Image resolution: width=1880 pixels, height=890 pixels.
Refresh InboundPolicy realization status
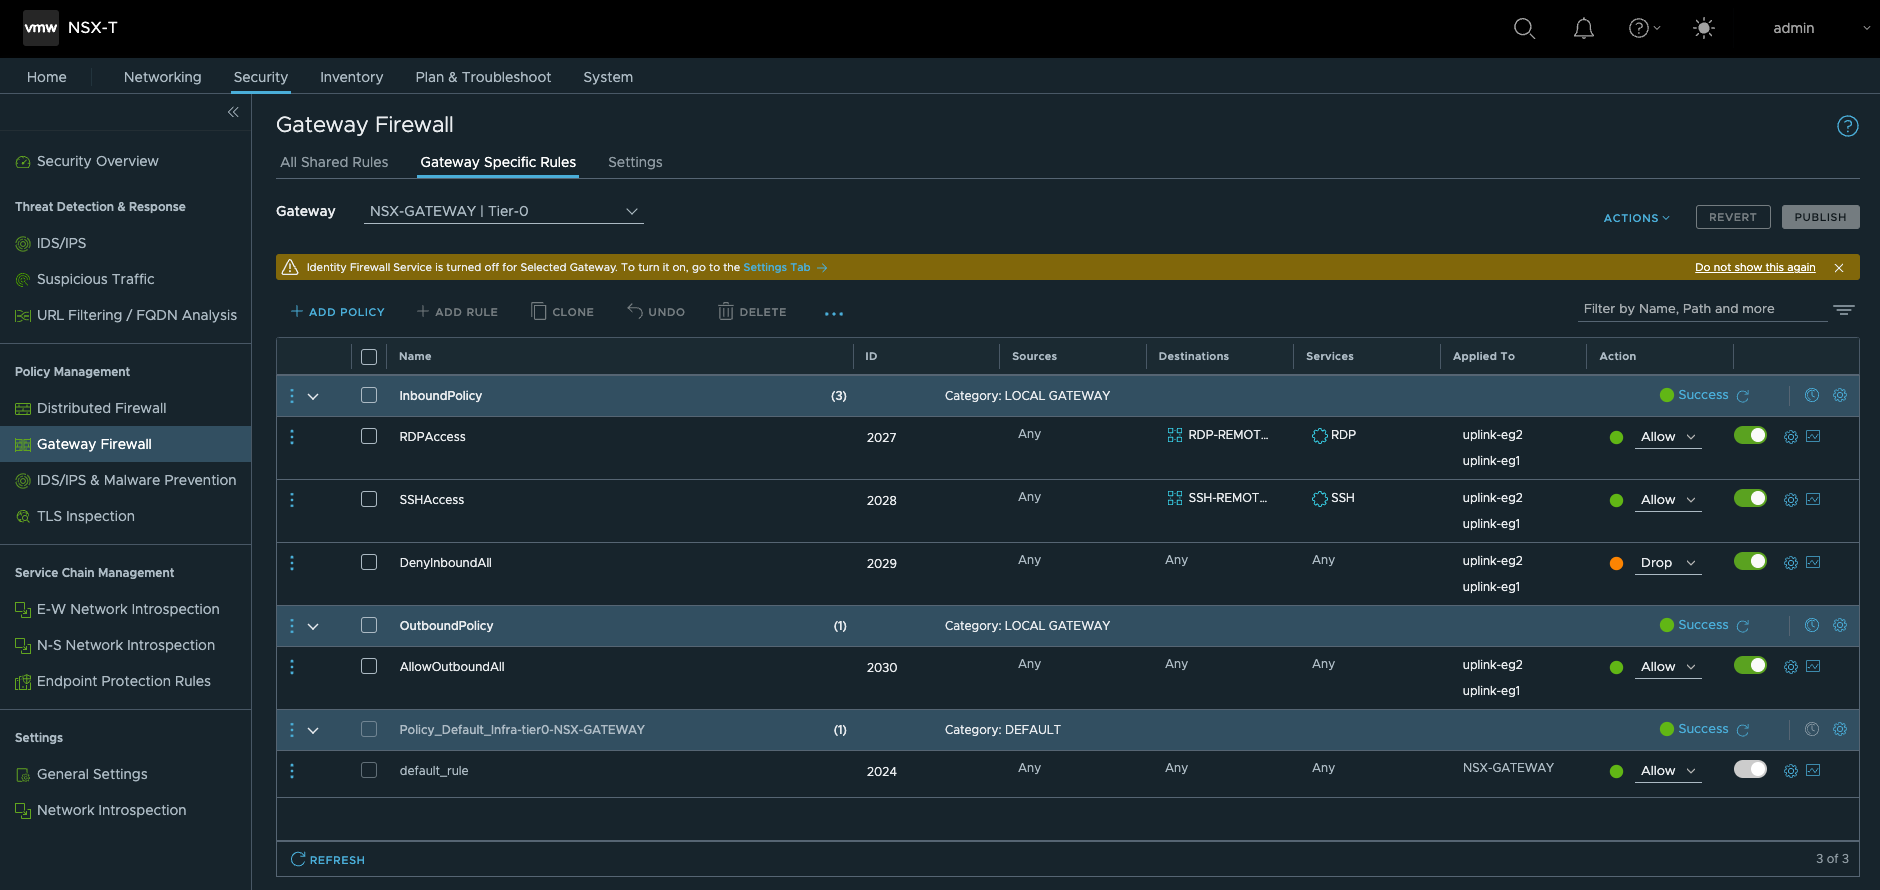(x=1743, y=396)
